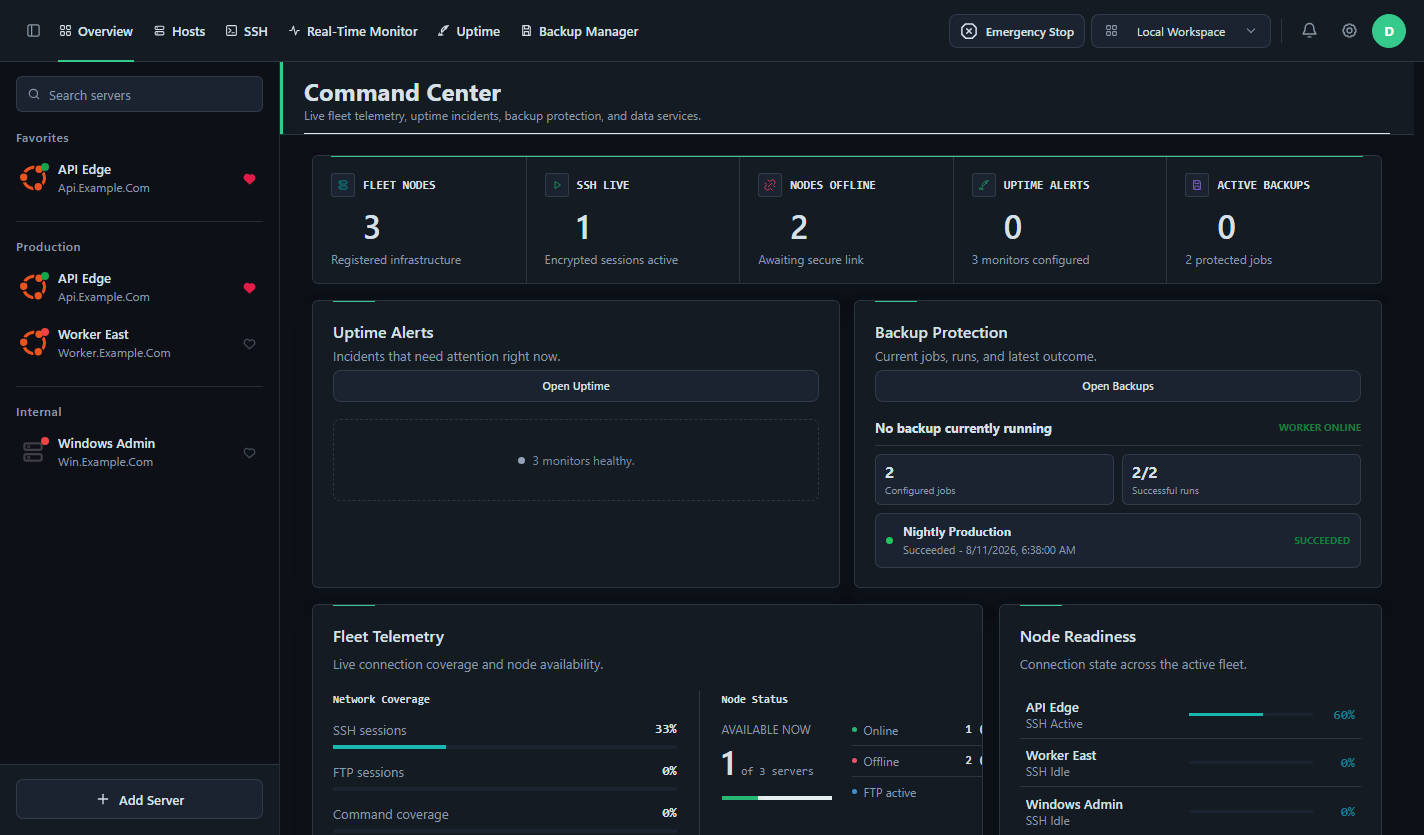Click the available servers progress bar

coord(777,797)
